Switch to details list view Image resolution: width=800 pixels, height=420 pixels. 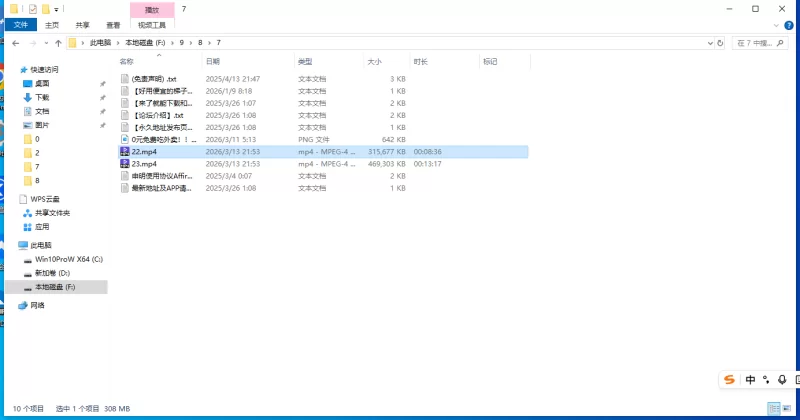pos(773,408)
